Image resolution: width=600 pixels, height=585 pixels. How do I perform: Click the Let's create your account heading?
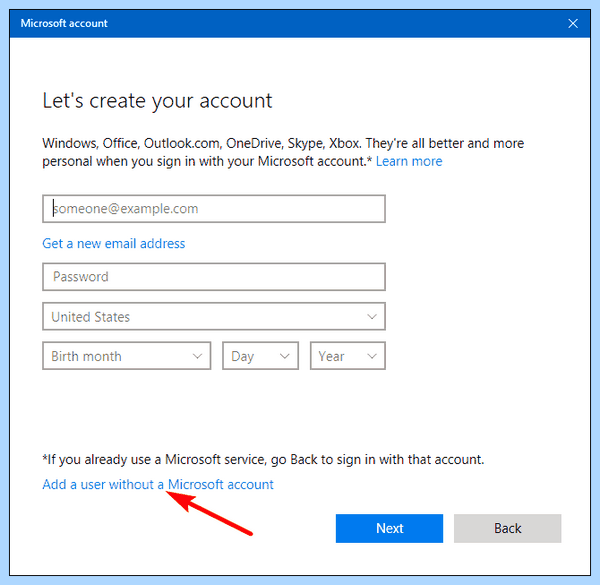point(157,101)
